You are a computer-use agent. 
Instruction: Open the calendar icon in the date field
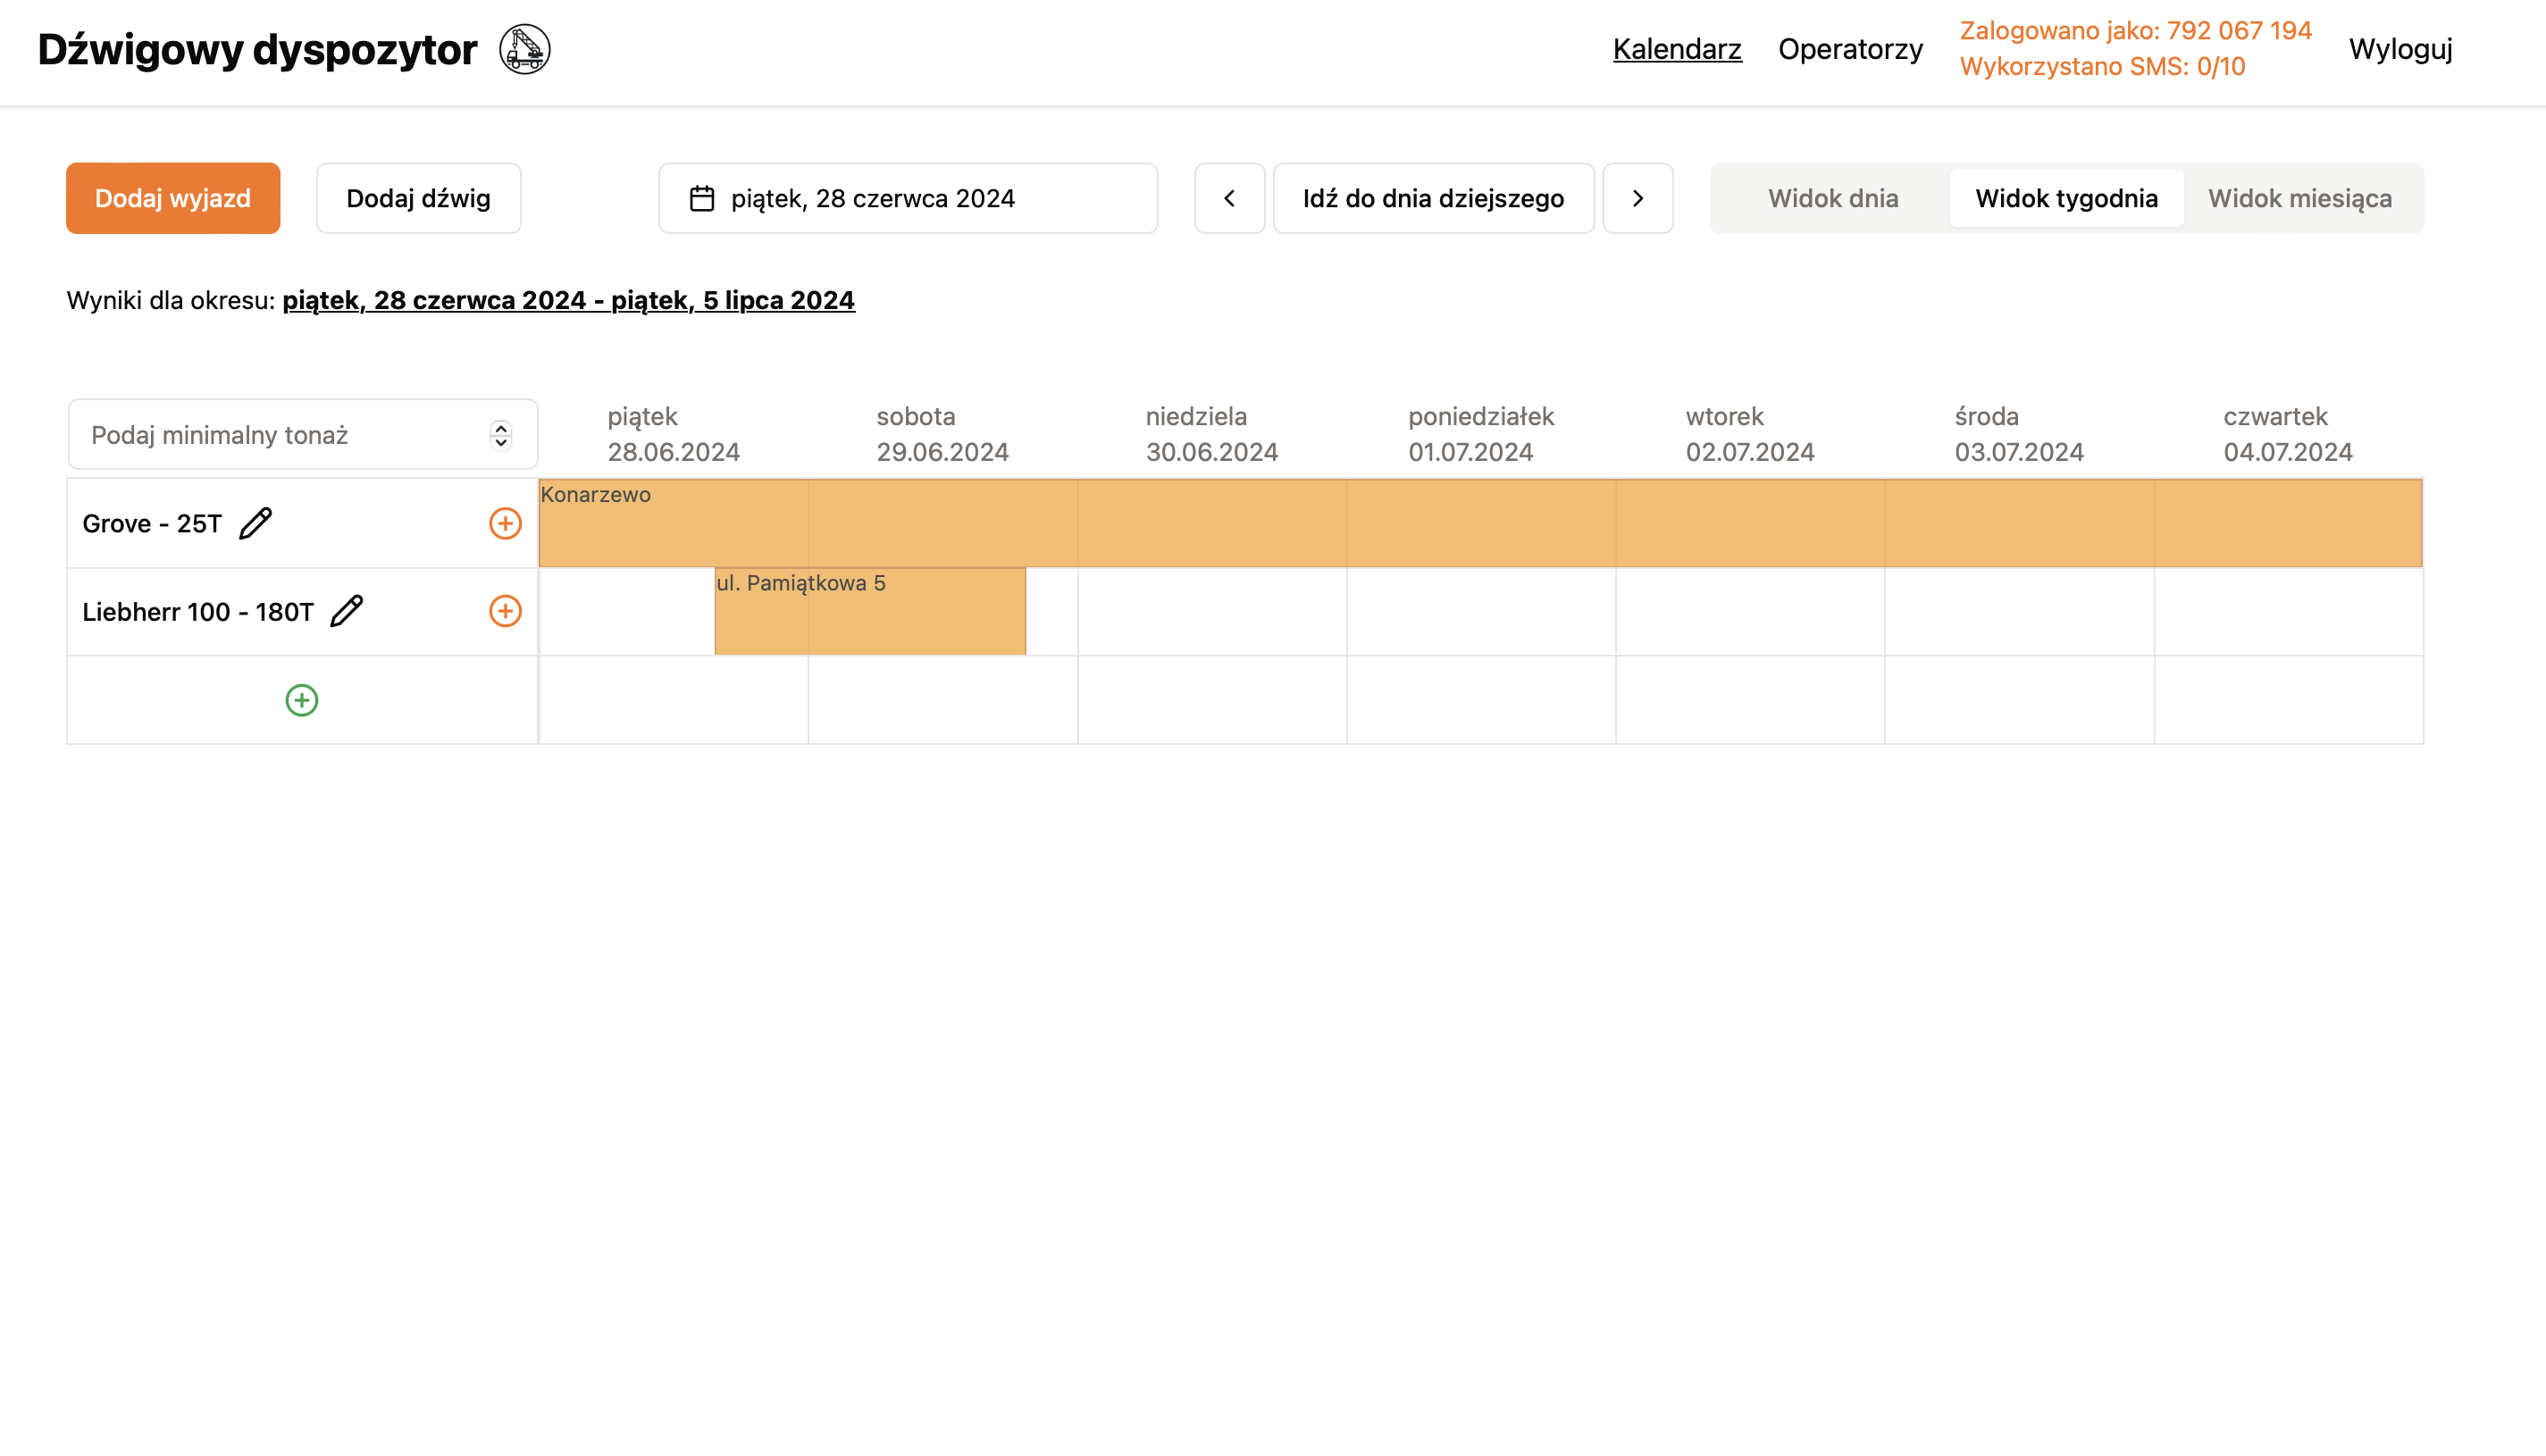click(702, 198)
